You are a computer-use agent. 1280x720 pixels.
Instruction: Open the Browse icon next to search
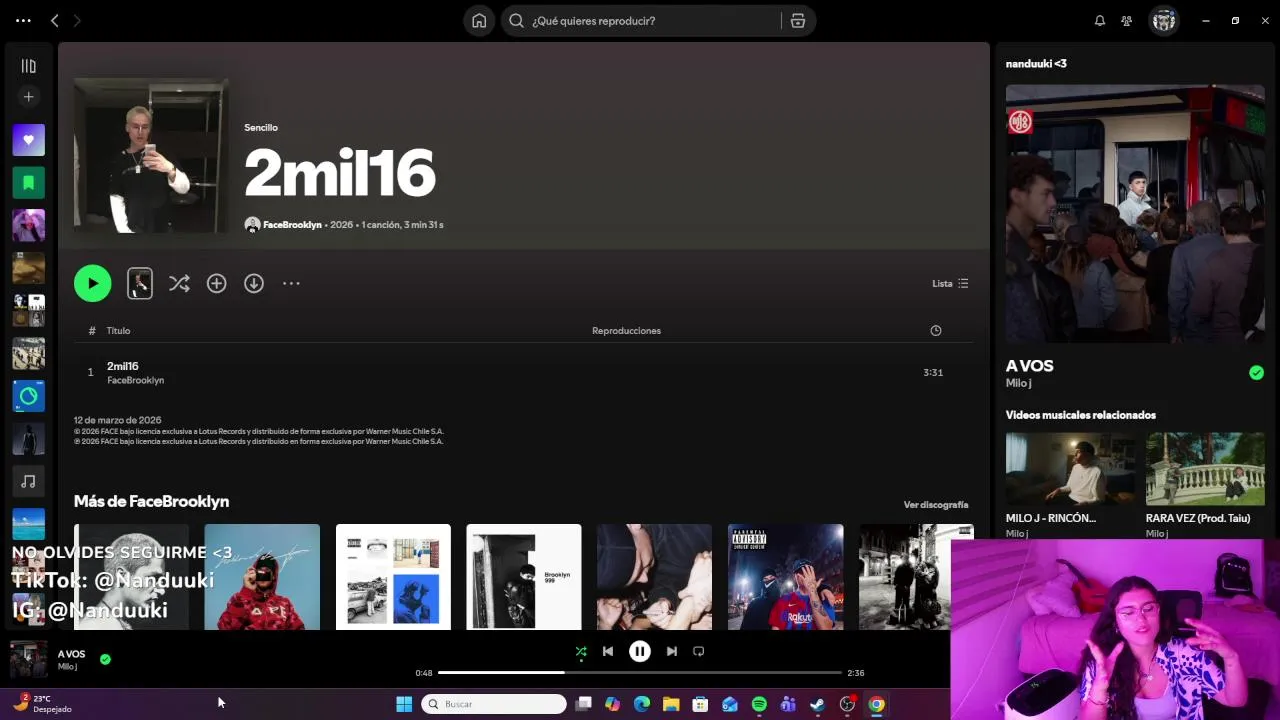click(798, 20)
